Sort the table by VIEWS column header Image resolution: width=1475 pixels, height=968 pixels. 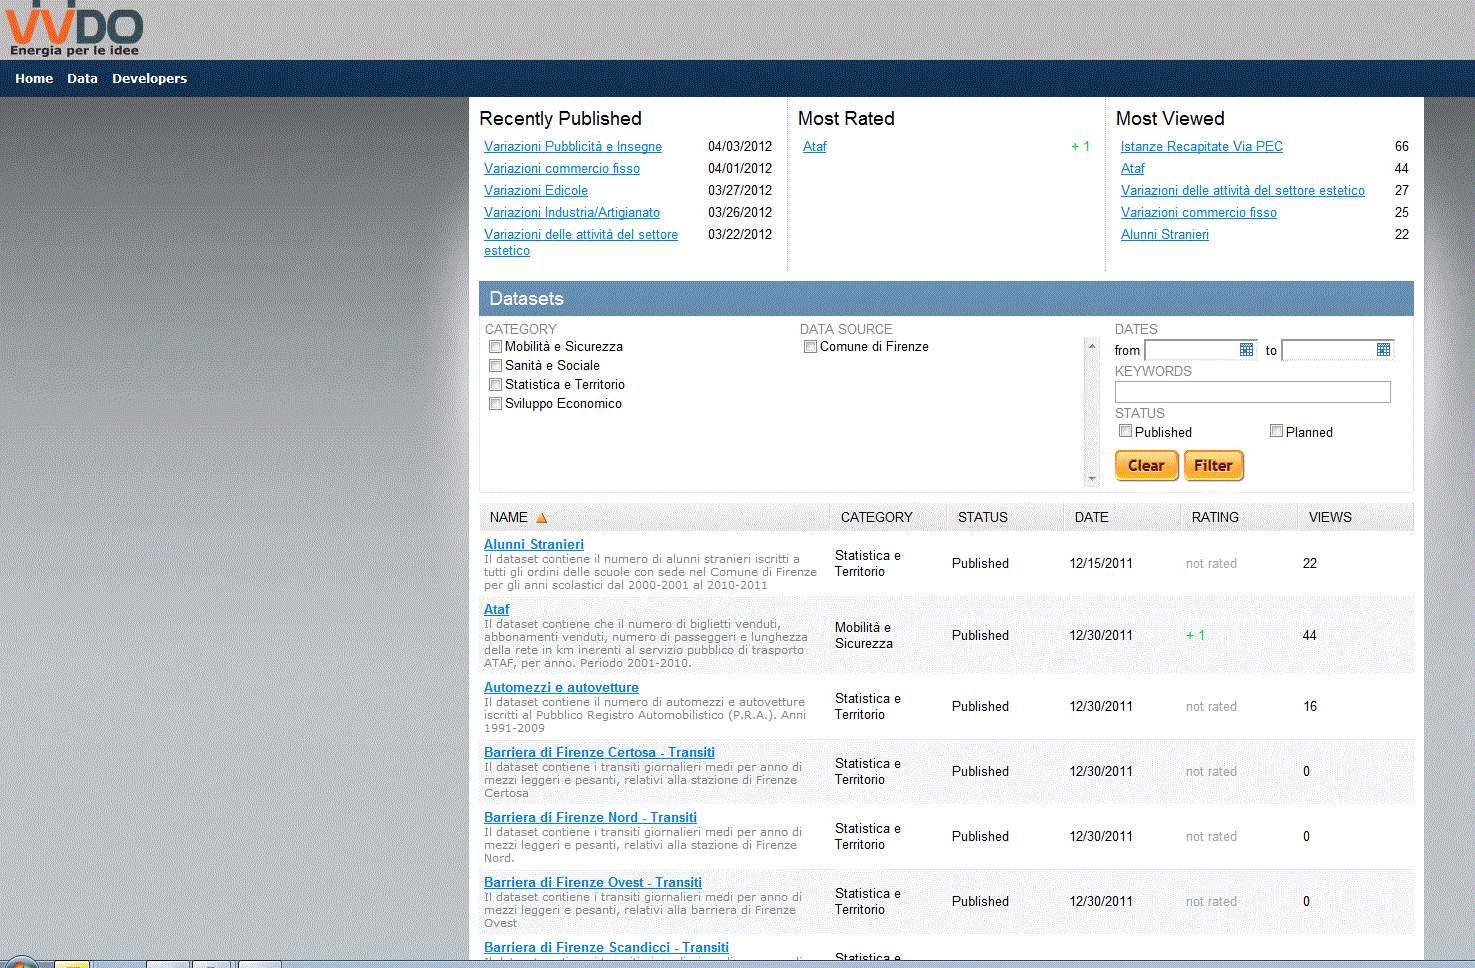click(1329, 518)
